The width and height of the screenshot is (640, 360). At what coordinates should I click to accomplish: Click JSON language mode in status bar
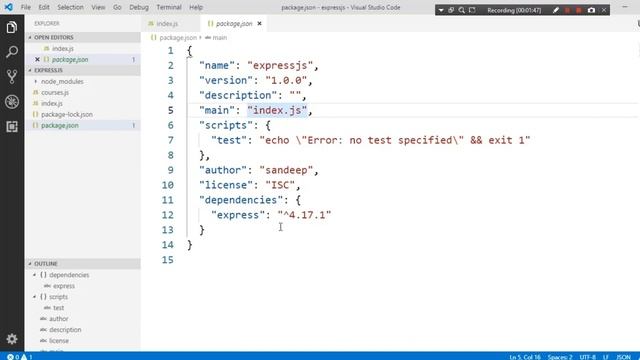(623, 357)
